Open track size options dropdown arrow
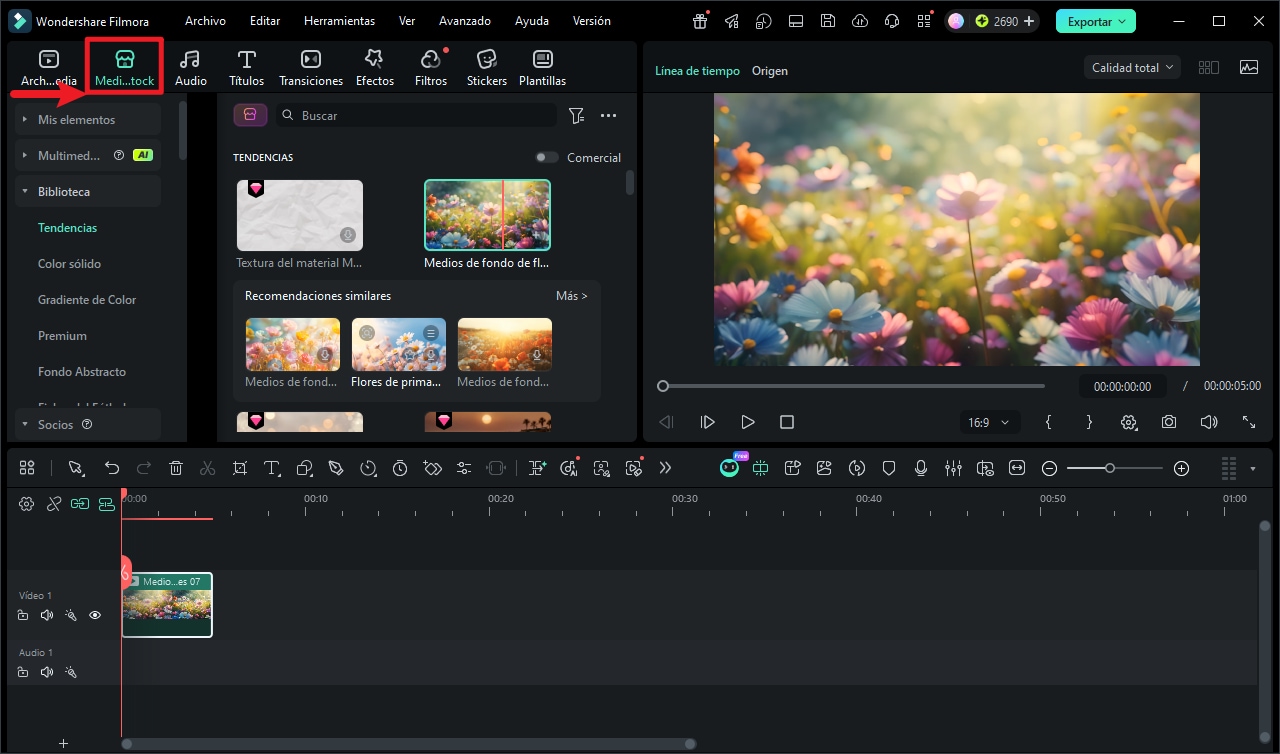Viewport: 1280px width, 754px height. 1253,468
